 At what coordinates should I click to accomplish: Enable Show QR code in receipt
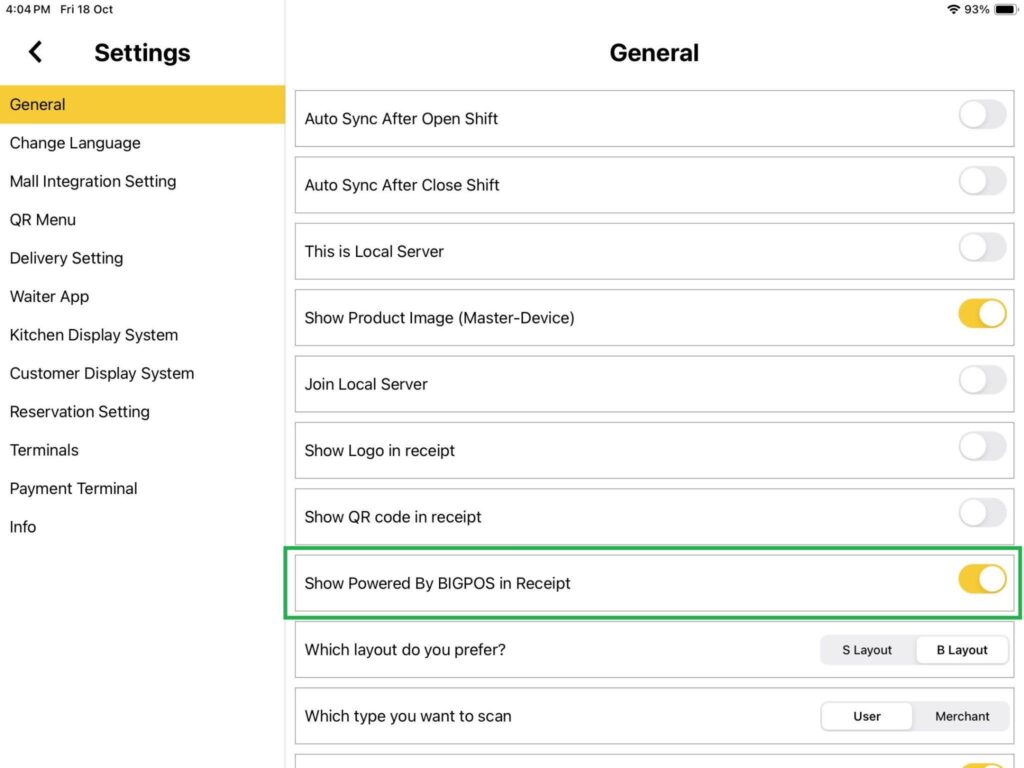[x=982, y=514]
